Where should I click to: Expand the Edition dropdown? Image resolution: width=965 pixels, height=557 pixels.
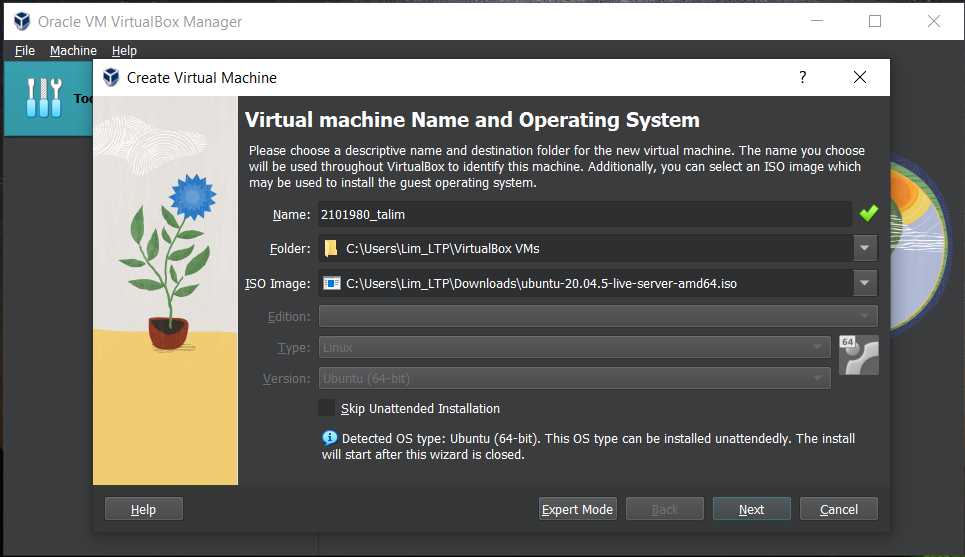tap(865, 317)
